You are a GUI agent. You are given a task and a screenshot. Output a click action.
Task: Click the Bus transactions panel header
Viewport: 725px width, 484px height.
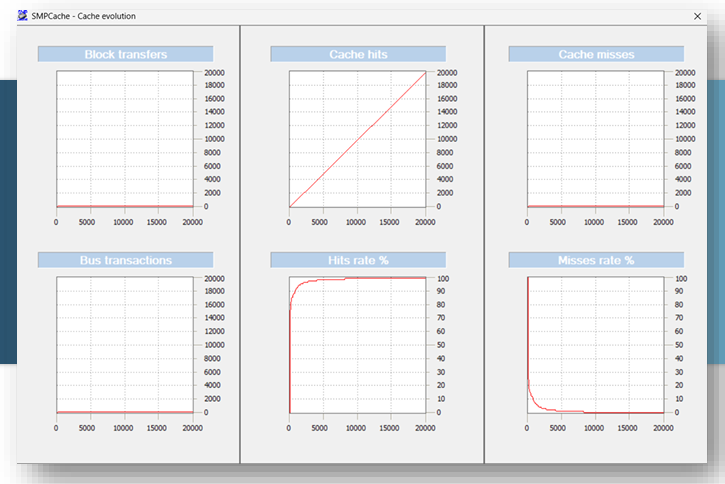pos(125,260)
